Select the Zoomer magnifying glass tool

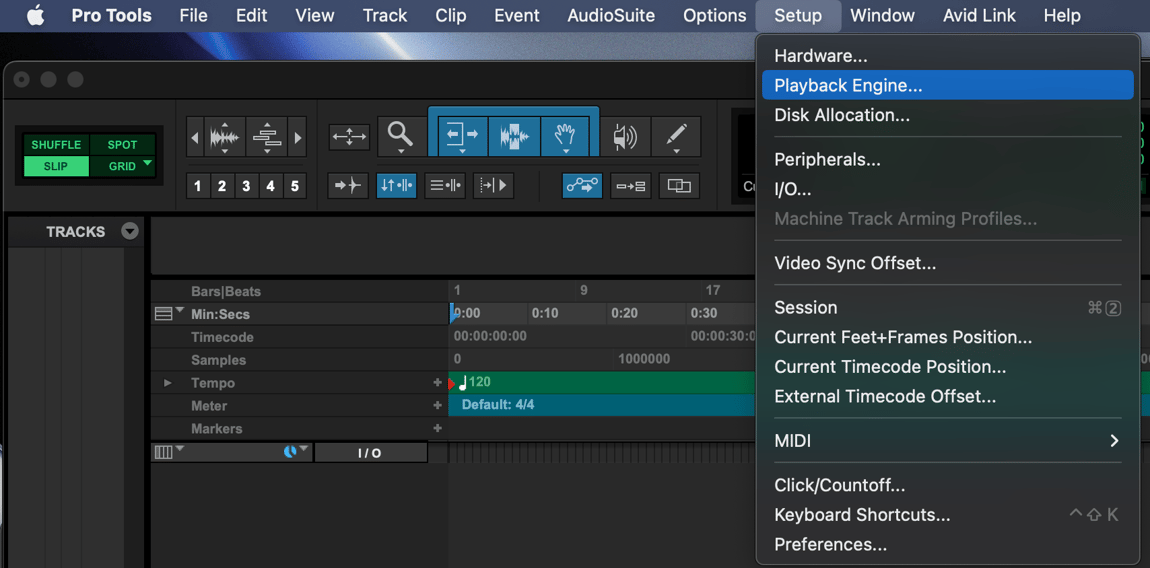click(x=400, y=134)
